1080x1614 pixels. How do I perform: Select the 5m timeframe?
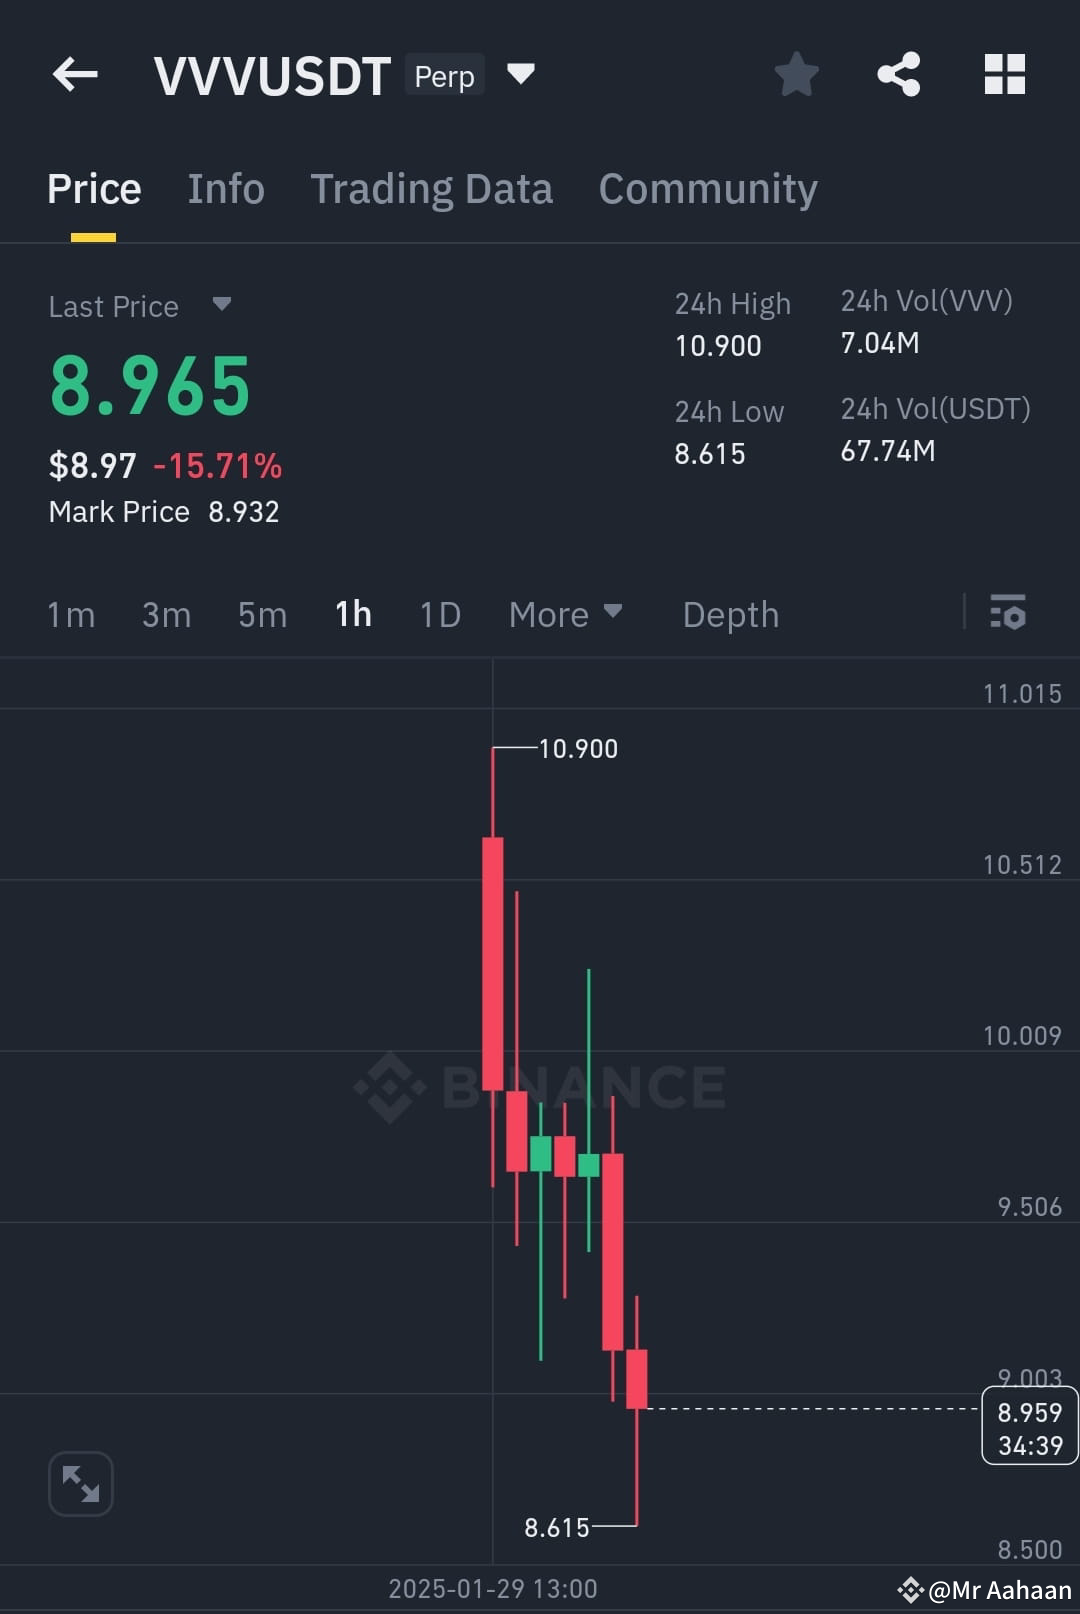(262, 614)
